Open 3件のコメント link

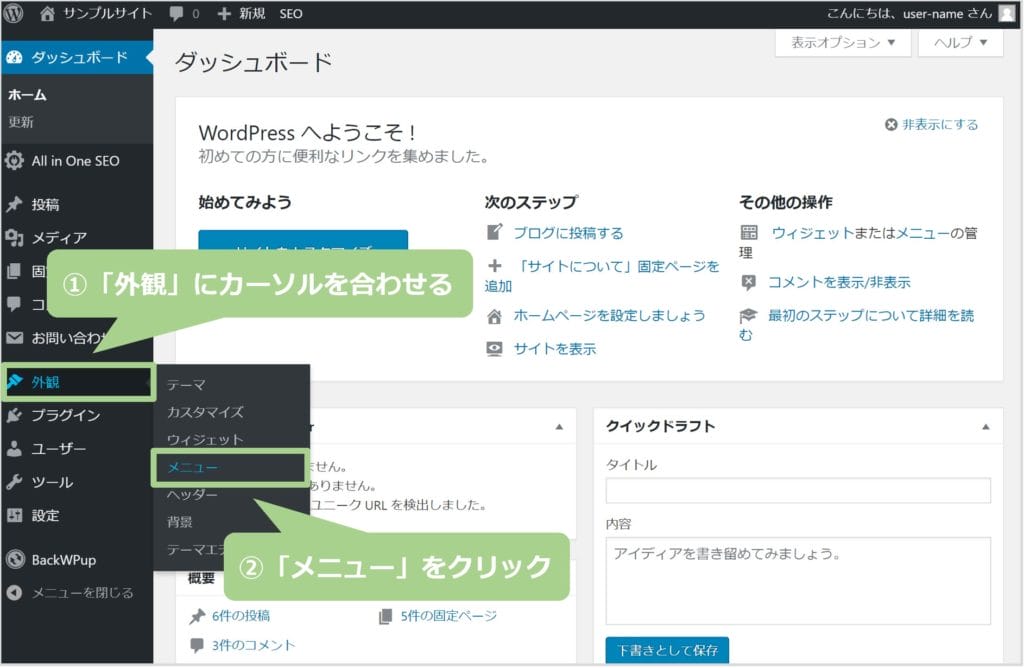(253, 645)
